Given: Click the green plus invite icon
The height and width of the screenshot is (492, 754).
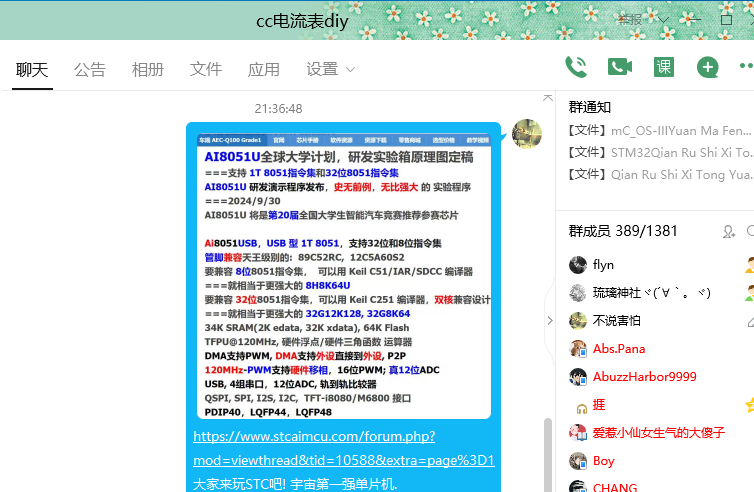Looking at the screenshot, I should click(707, 67).
